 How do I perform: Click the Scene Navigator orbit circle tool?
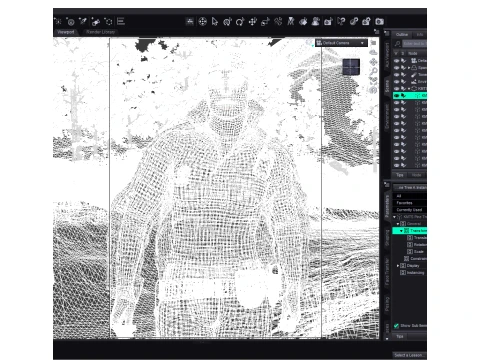pos(202,22)
